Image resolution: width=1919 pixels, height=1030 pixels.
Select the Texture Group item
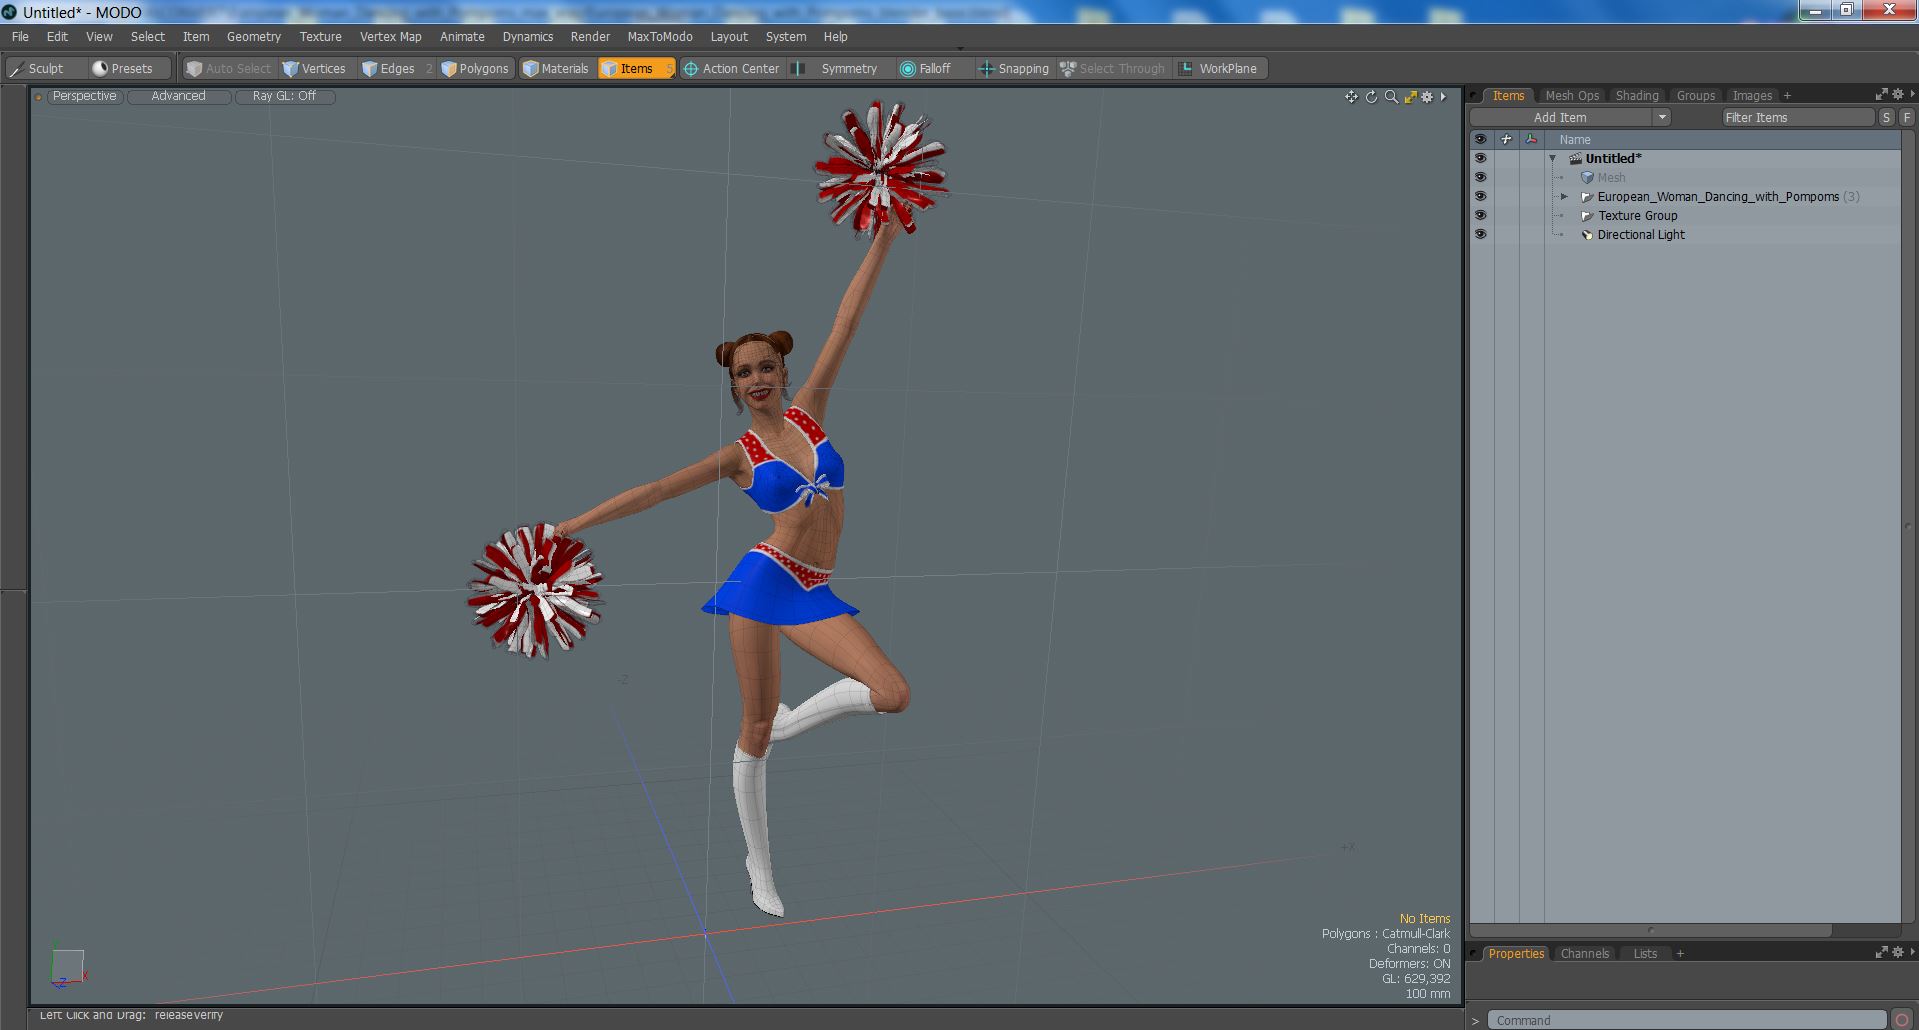click(x=1637, y=215)
